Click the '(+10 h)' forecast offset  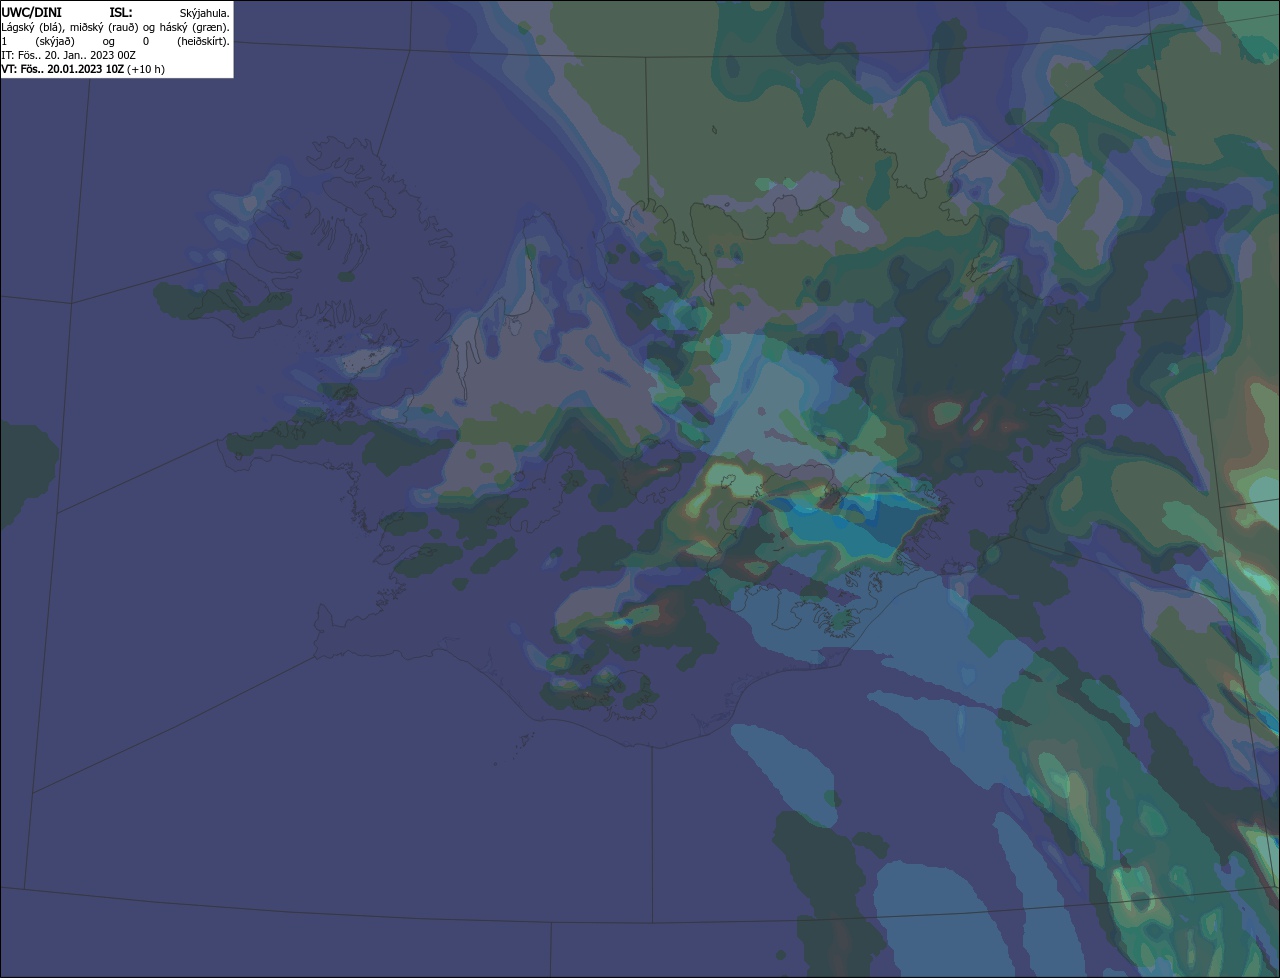[x=146, y=69]
